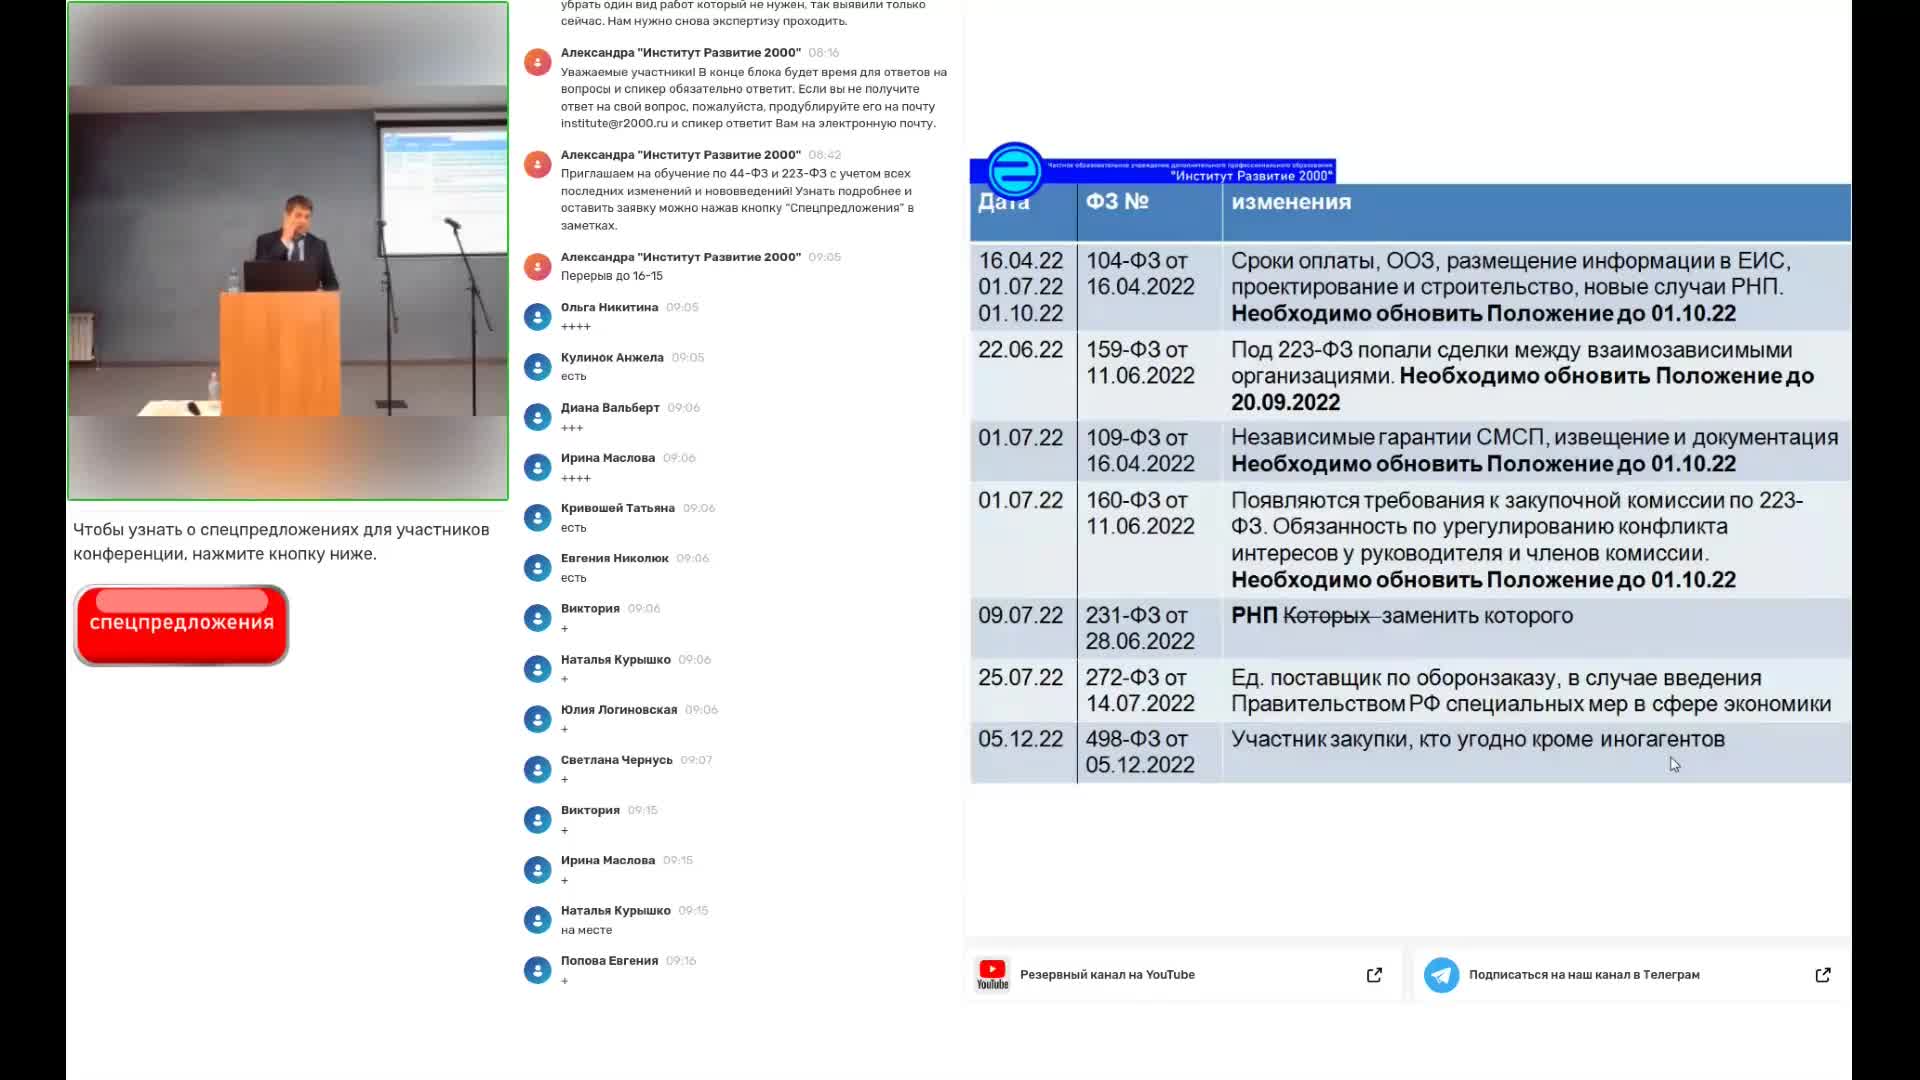
Task: Click the red спецпредложения button
Action: [x=181, y=625]
